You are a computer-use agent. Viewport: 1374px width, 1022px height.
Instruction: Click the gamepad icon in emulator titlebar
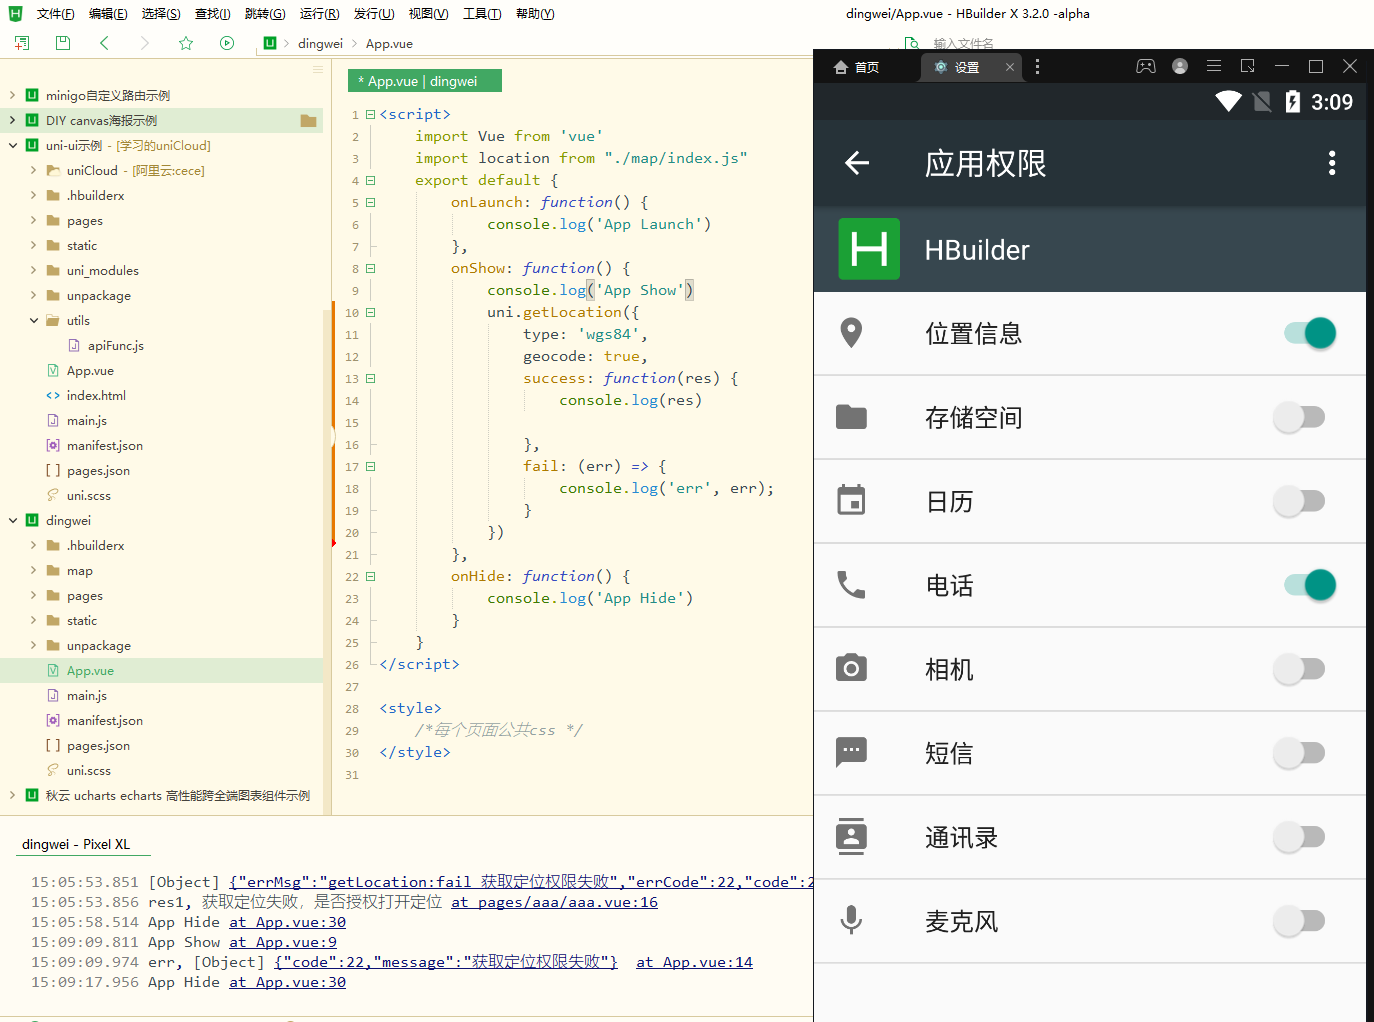tap(1145, 67)
